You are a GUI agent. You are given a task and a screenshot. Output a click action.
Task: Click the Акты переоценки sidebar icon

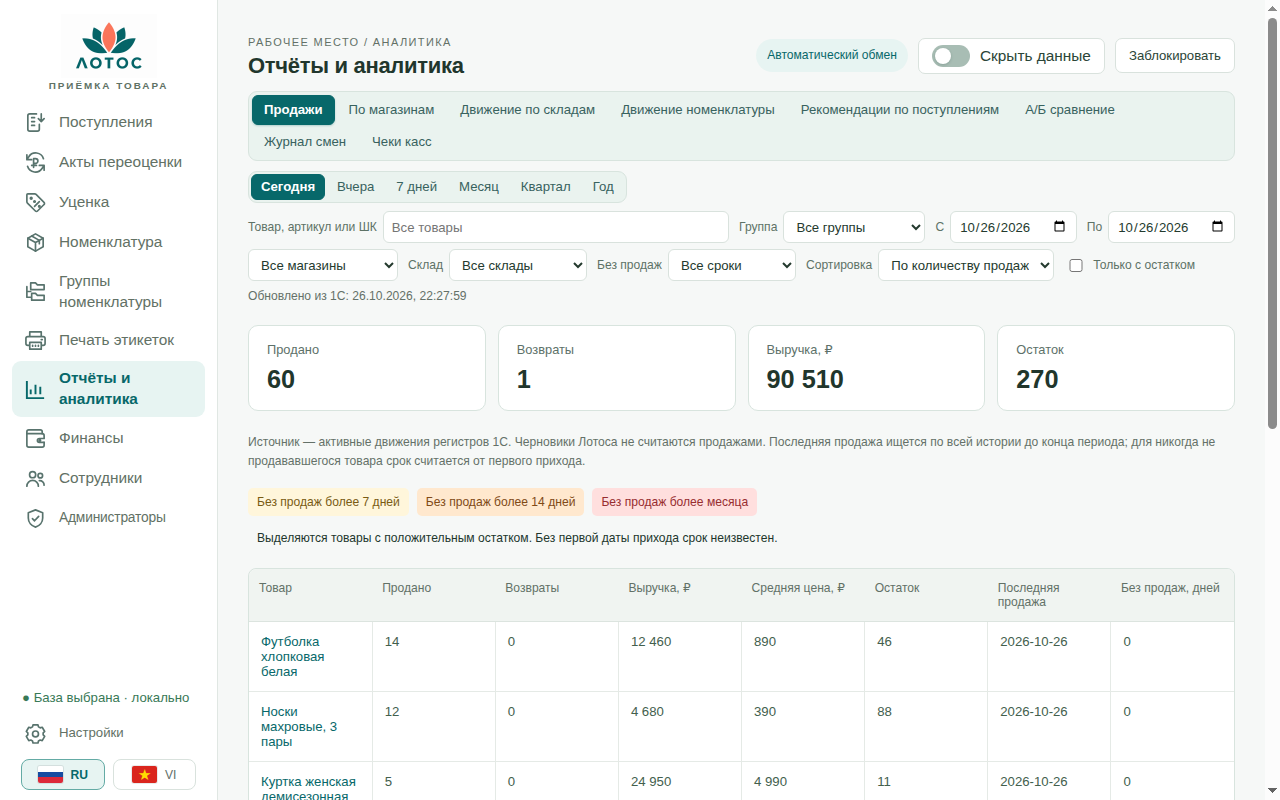click(36, 162)
